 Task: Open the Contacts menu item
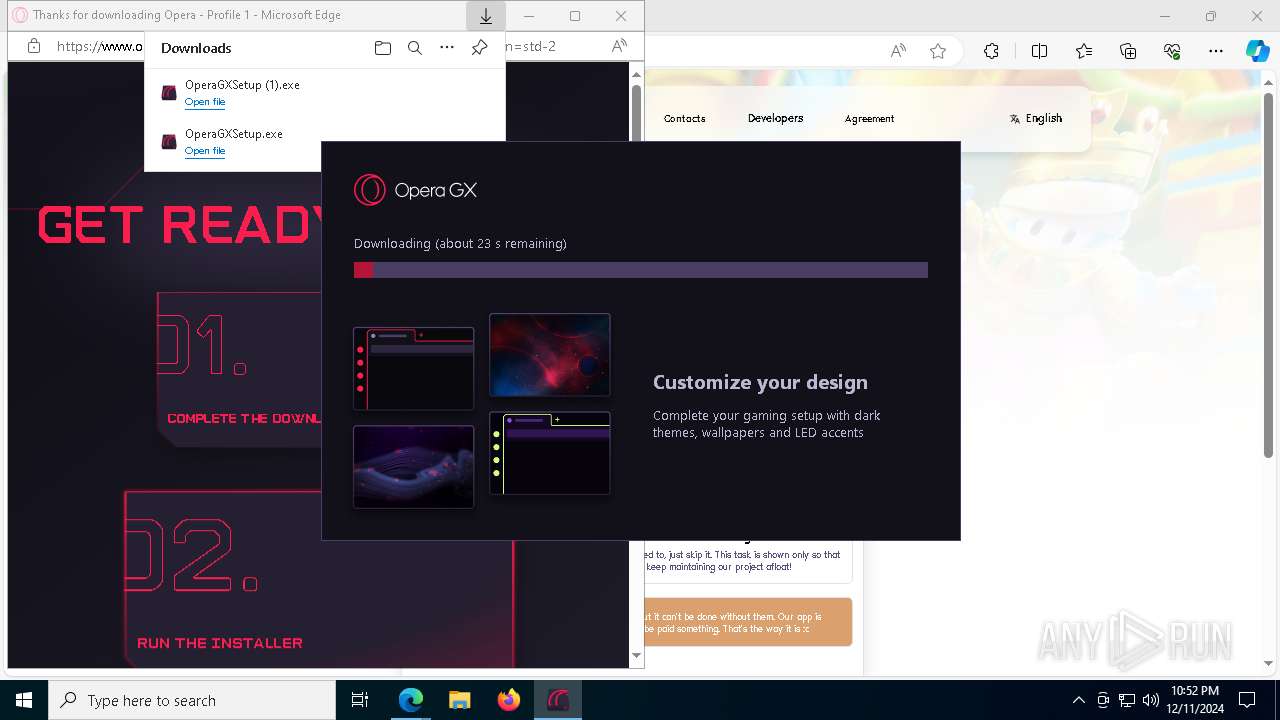click(x=685, y=118)
